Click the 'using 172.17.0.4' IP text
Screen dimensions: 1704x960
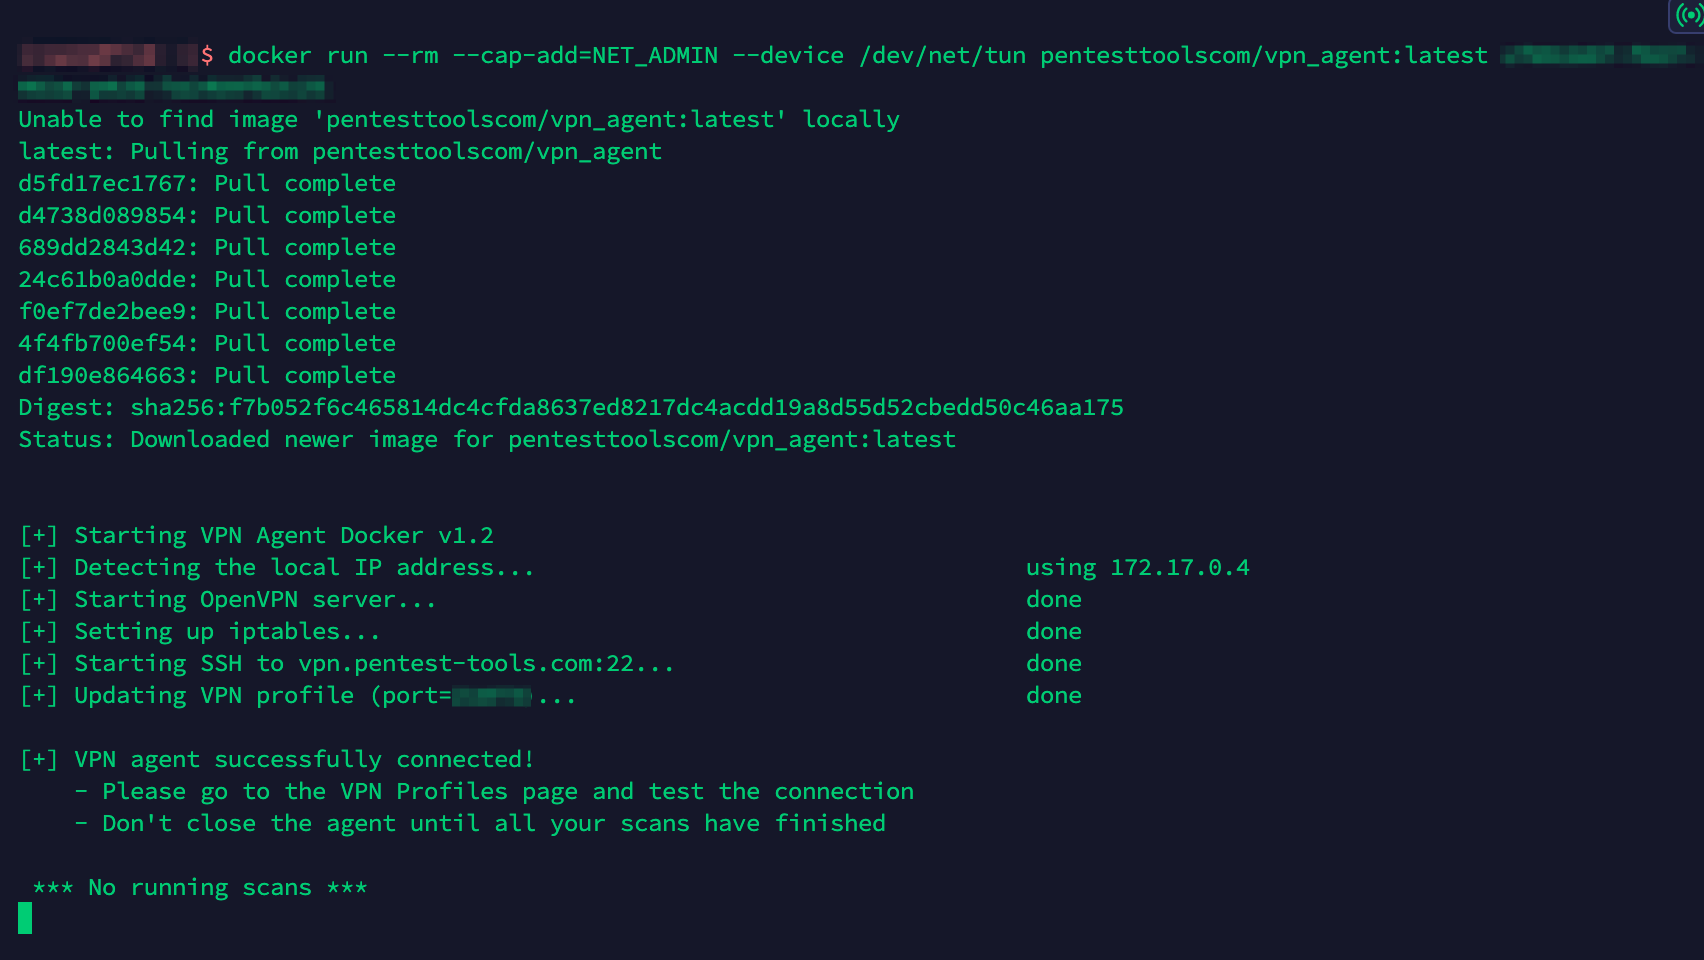click(x=1137, y=568)
